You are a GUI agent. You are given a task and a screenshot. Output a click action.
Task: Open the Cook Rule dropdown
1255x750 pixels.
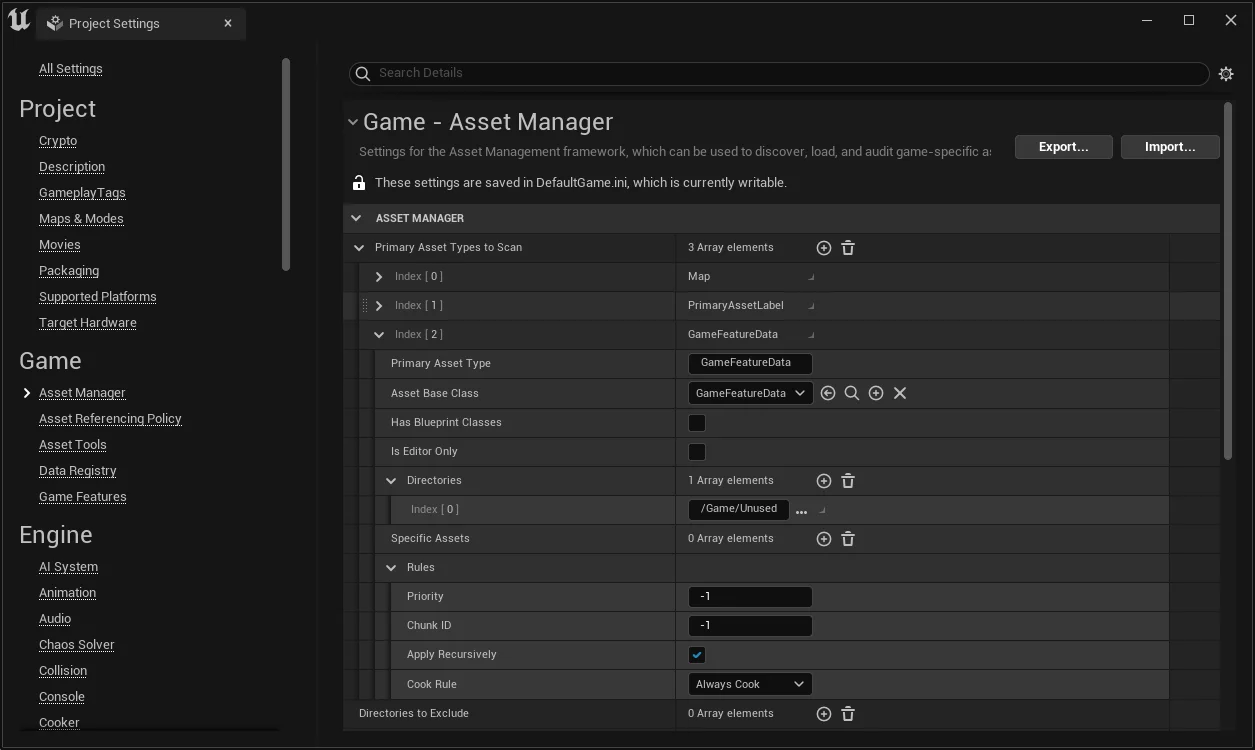pyautogui.click(x=750, y=684)
